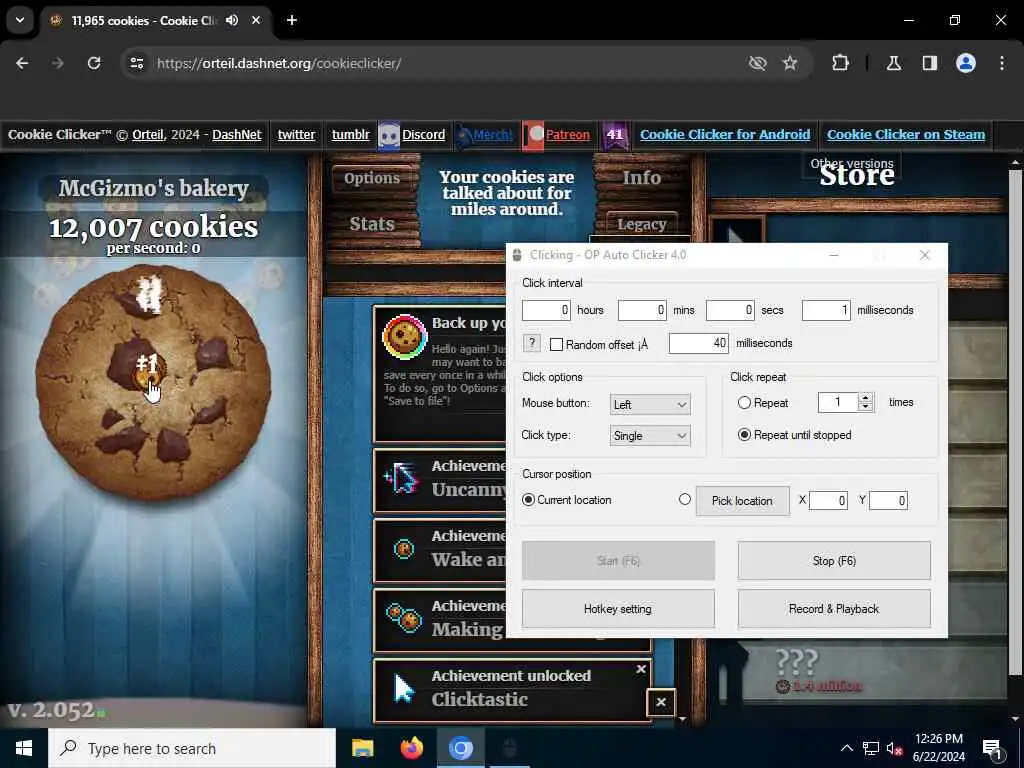The width and height of the screenshot is (1024, 768).
Task: Mute the Cookie Clicker tab audio
Action: click(x=232, y=20)
